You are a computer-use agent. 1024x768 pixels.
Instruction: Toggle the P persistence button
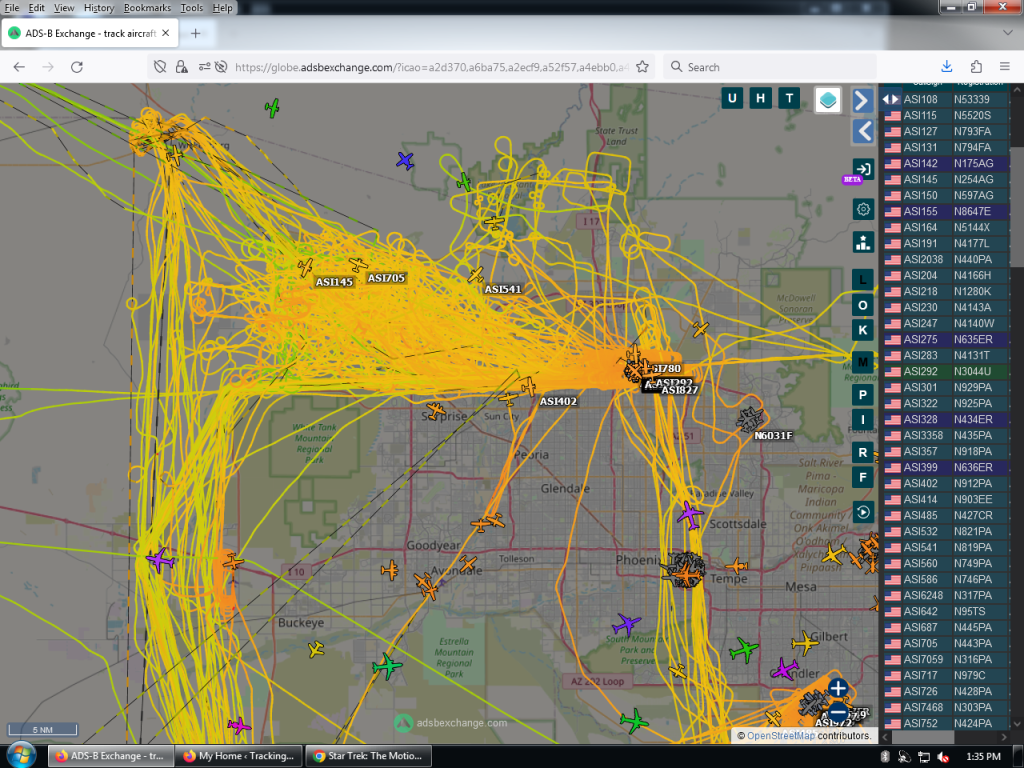(863, 394)
